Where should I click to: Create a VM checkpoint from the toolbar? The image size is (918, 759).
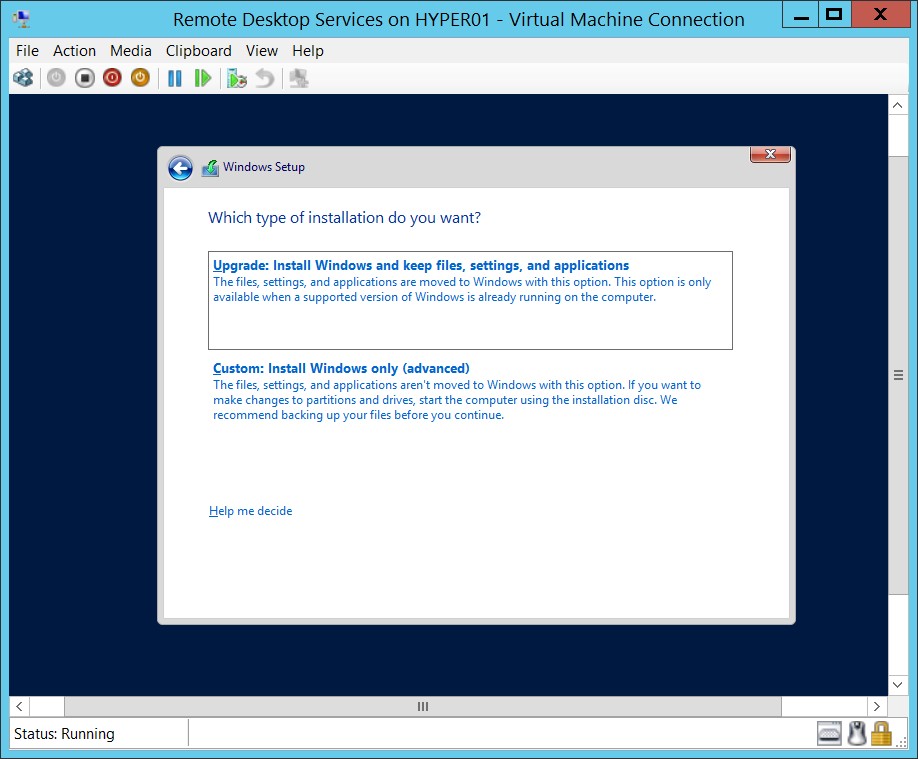[x=237, y=78]
